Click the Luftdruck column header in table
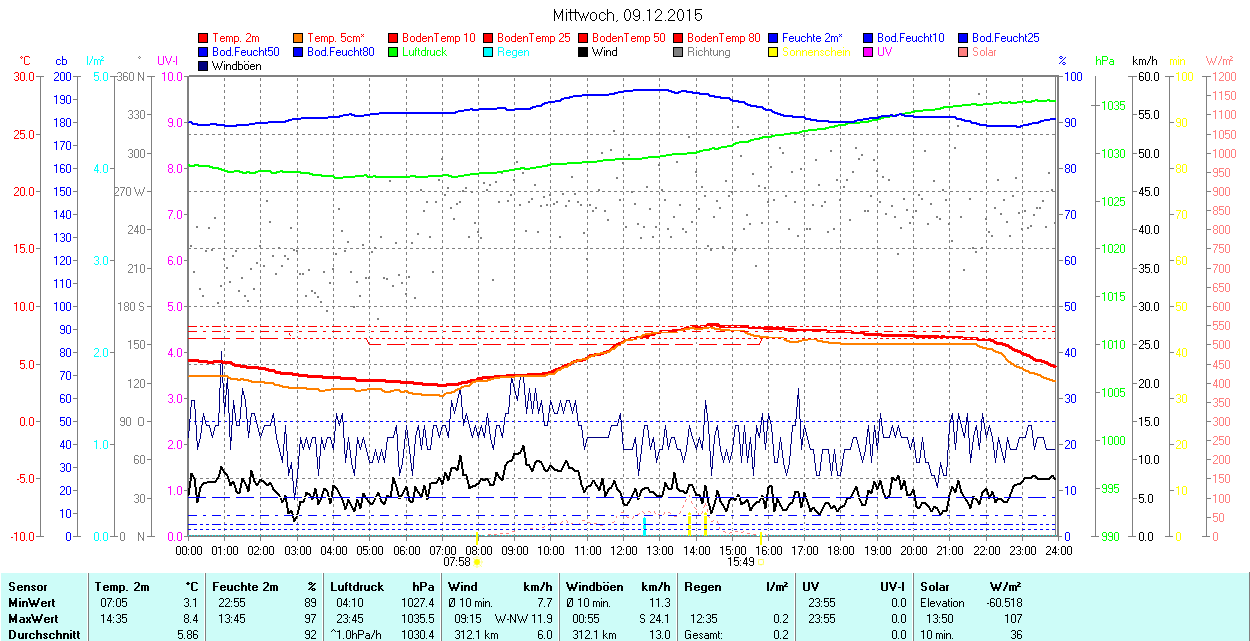The image size is (1250, 641). click(x=354, y=587)
